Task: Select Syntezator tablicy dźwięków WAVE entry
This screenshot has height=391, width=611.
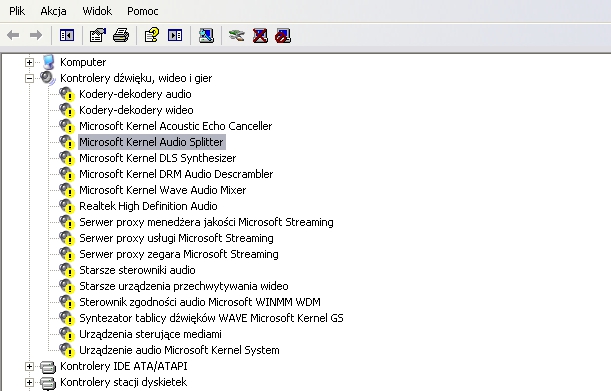Action: (211, 318)
